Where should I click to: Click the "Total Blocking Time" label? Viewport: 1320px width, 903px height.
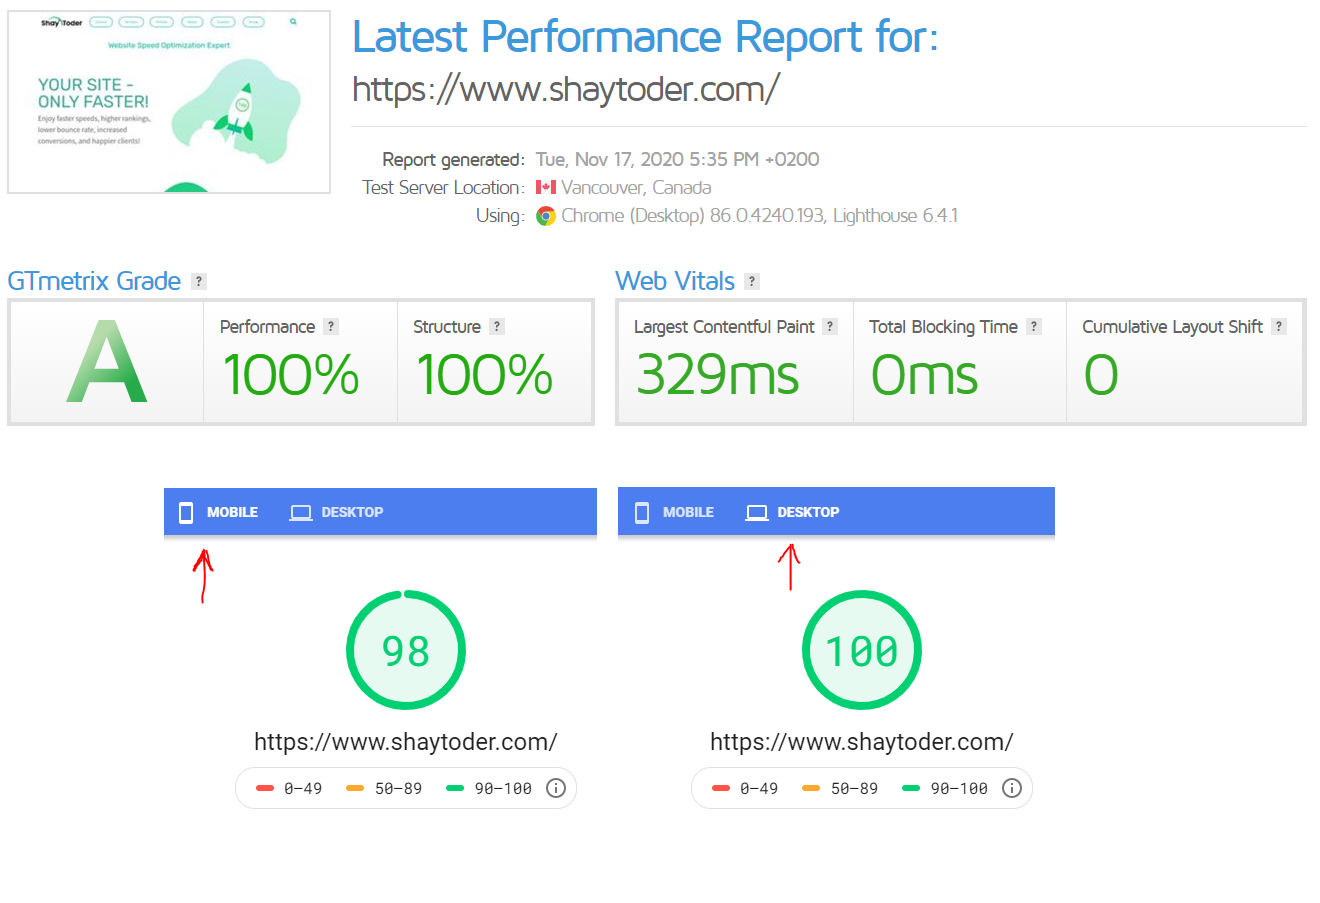(943, 327)
